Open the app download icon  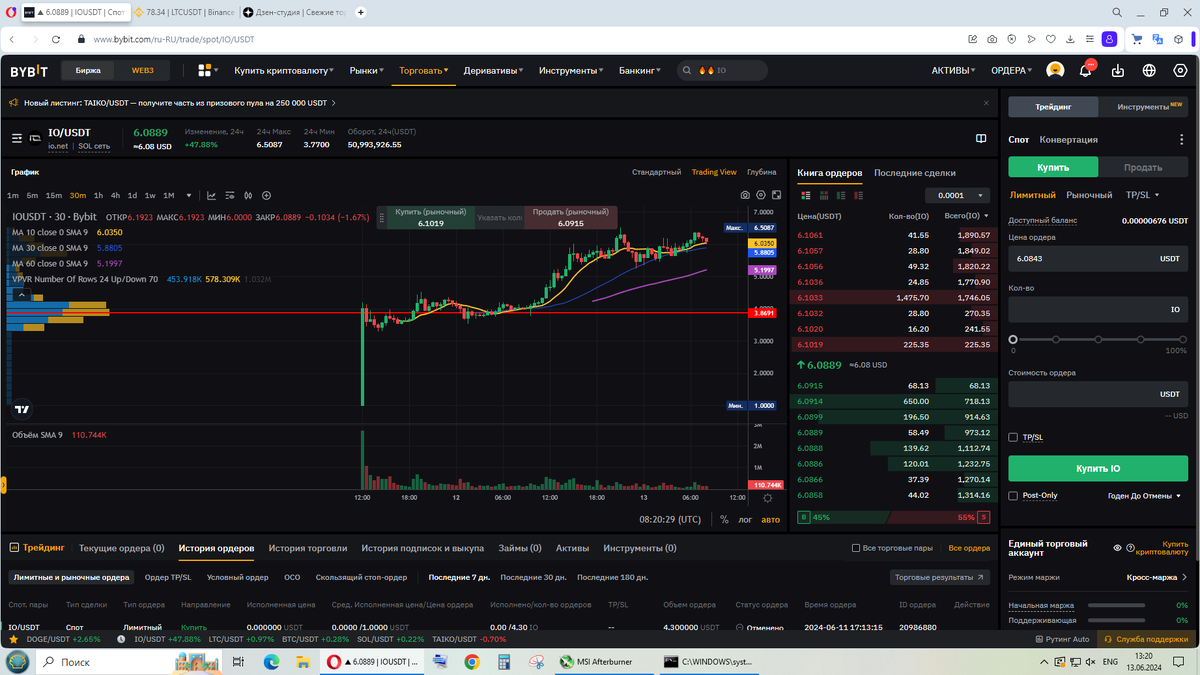[1118, 71]
